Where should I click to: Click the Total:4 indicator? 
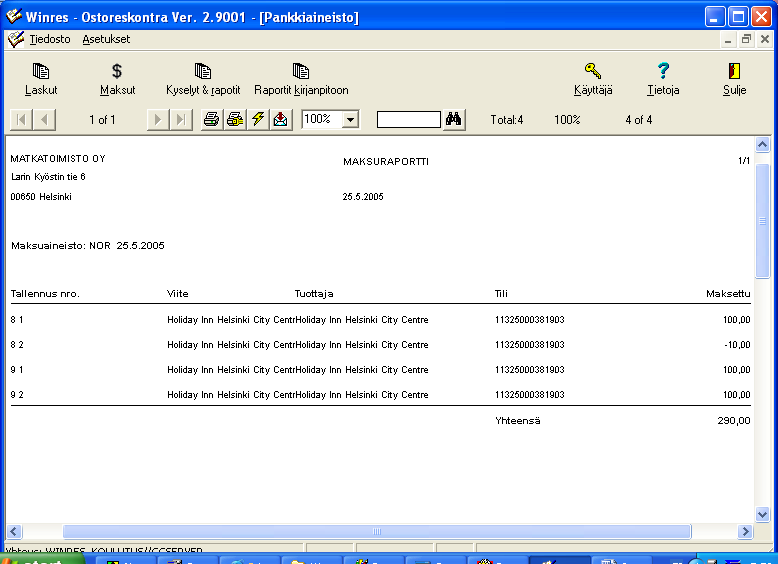click(507, 120)
